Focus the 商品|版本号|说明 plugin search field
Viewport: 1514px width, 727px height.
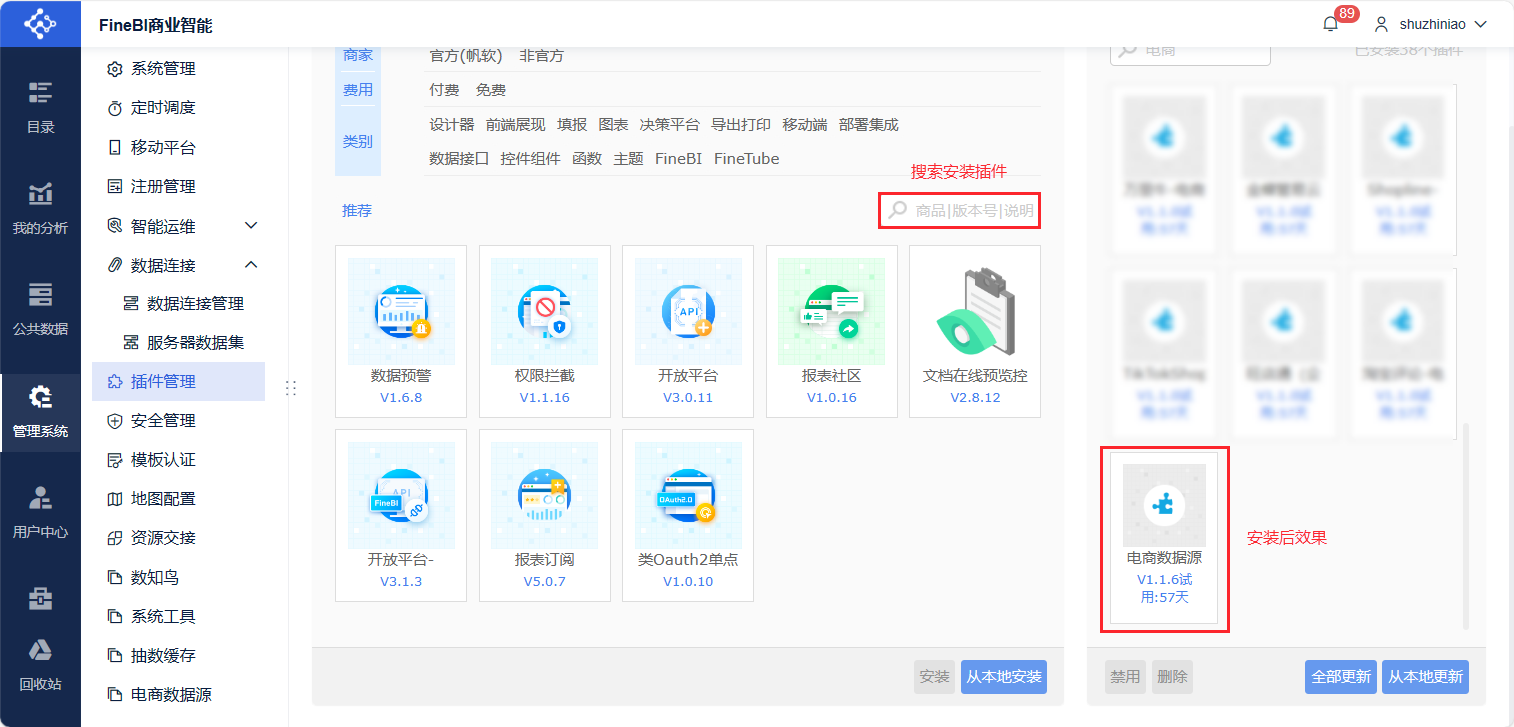(960, 210)
